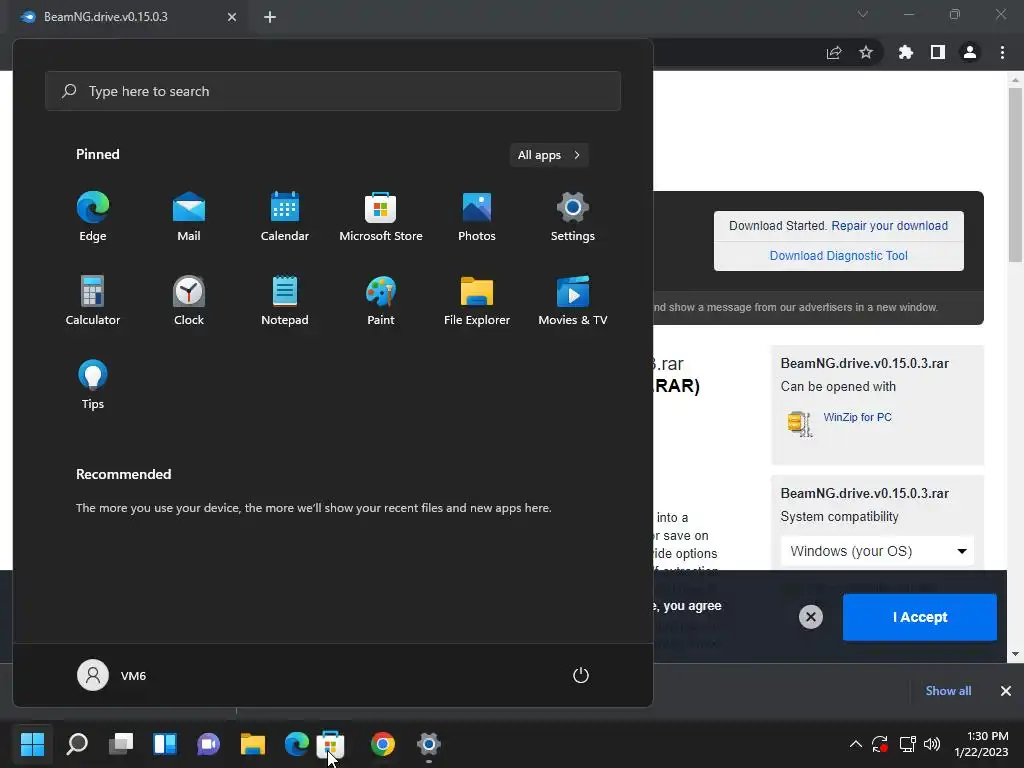The image size is (1024, 768).
Task: Toggle Chrome side panel icon
Action: pos(938,52)
